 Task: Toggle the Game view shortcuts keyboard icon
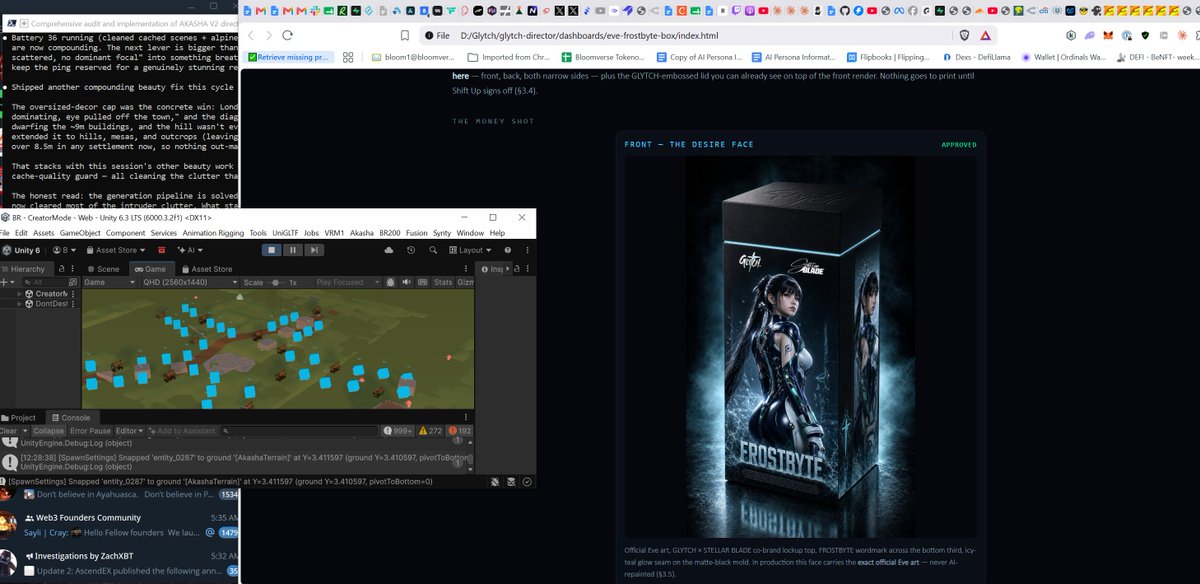[422, 282]
